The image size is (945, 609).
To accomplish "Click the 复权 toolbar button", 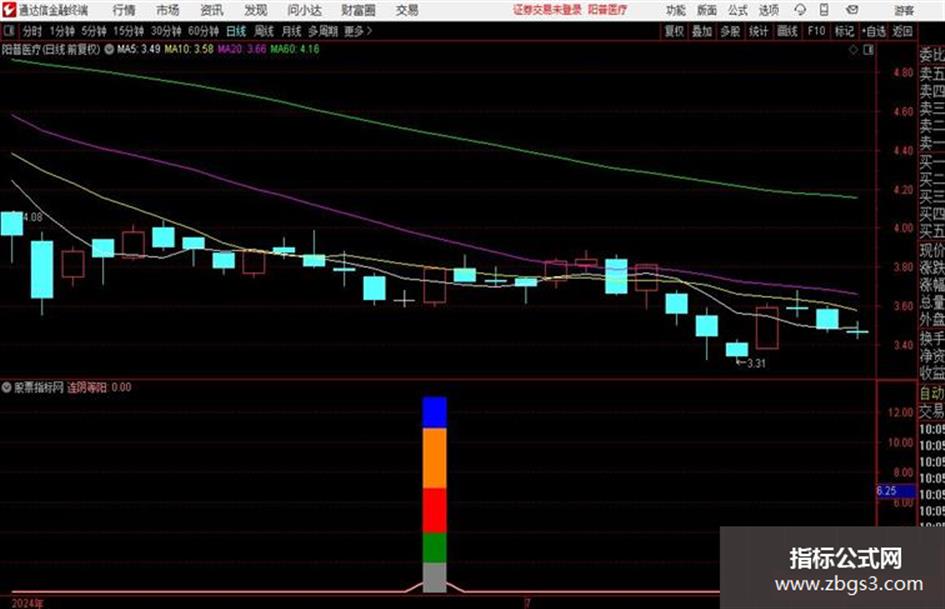I will point(674,31).
